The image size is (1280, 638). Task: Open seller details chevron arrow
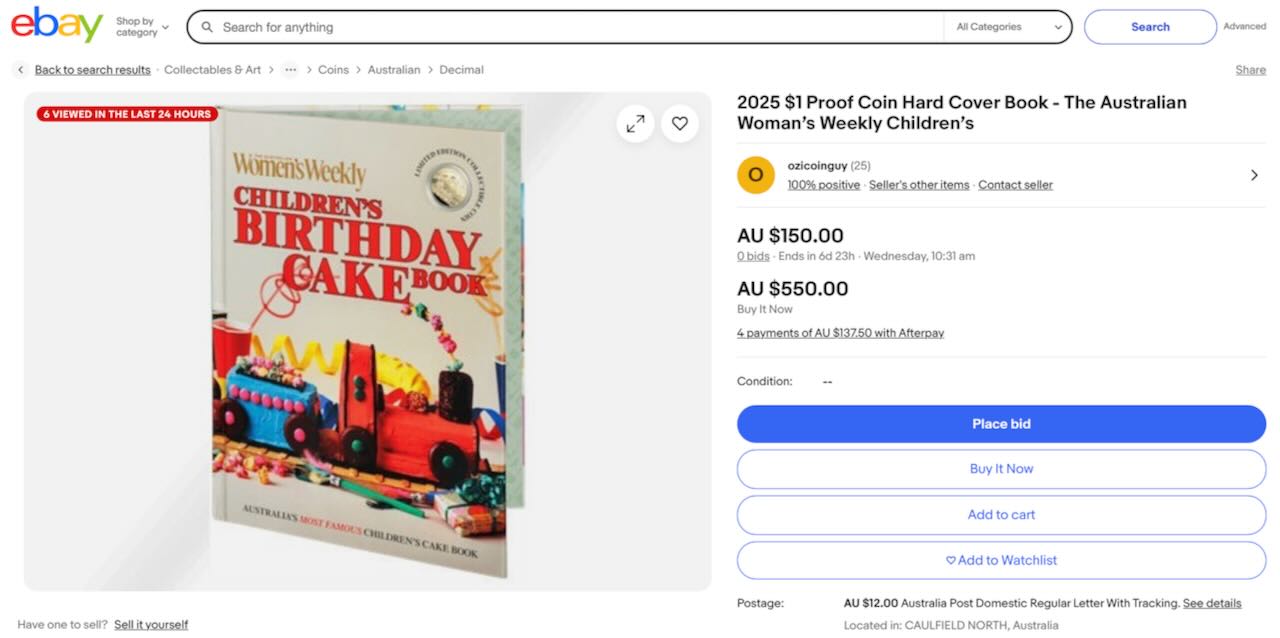click(x=1254, y=175)
